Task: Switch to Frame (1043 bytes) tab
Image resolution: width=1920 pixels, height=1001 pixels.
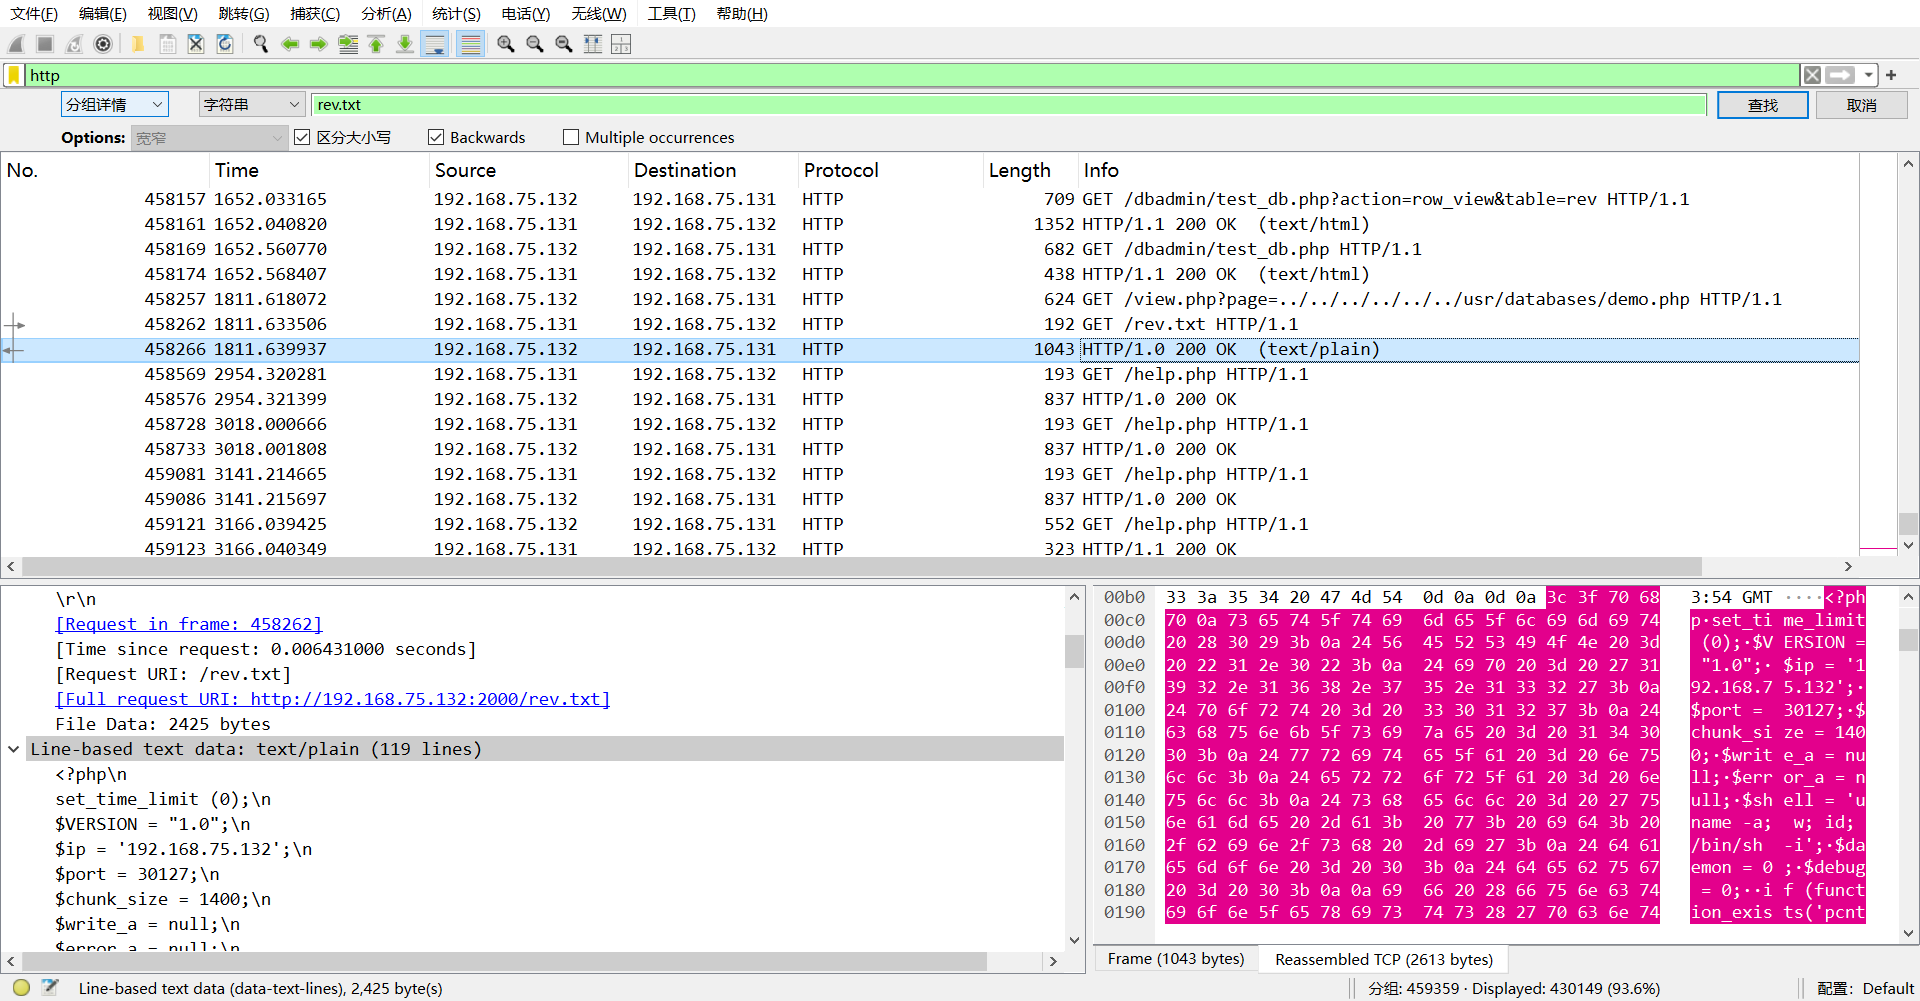Action: 1176,959
